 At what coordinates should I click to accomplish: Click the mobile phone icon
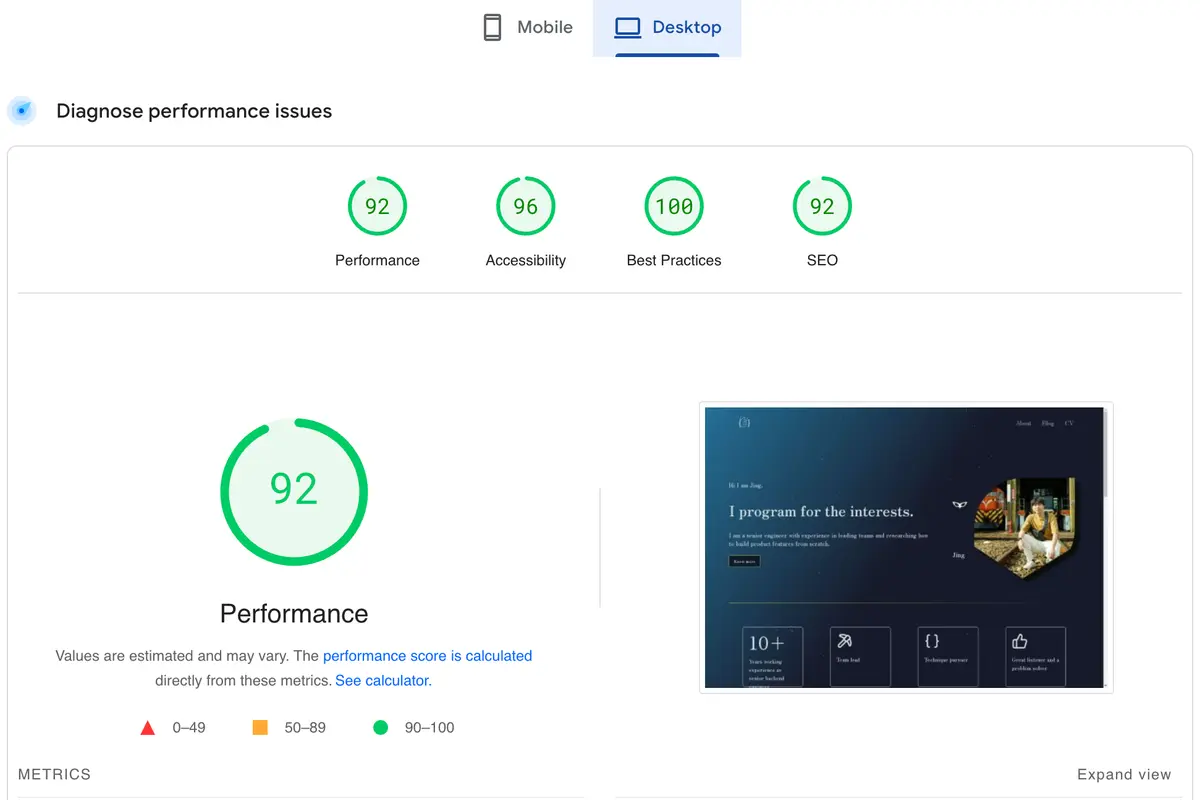pyautogui.click(x=492, y=28)
